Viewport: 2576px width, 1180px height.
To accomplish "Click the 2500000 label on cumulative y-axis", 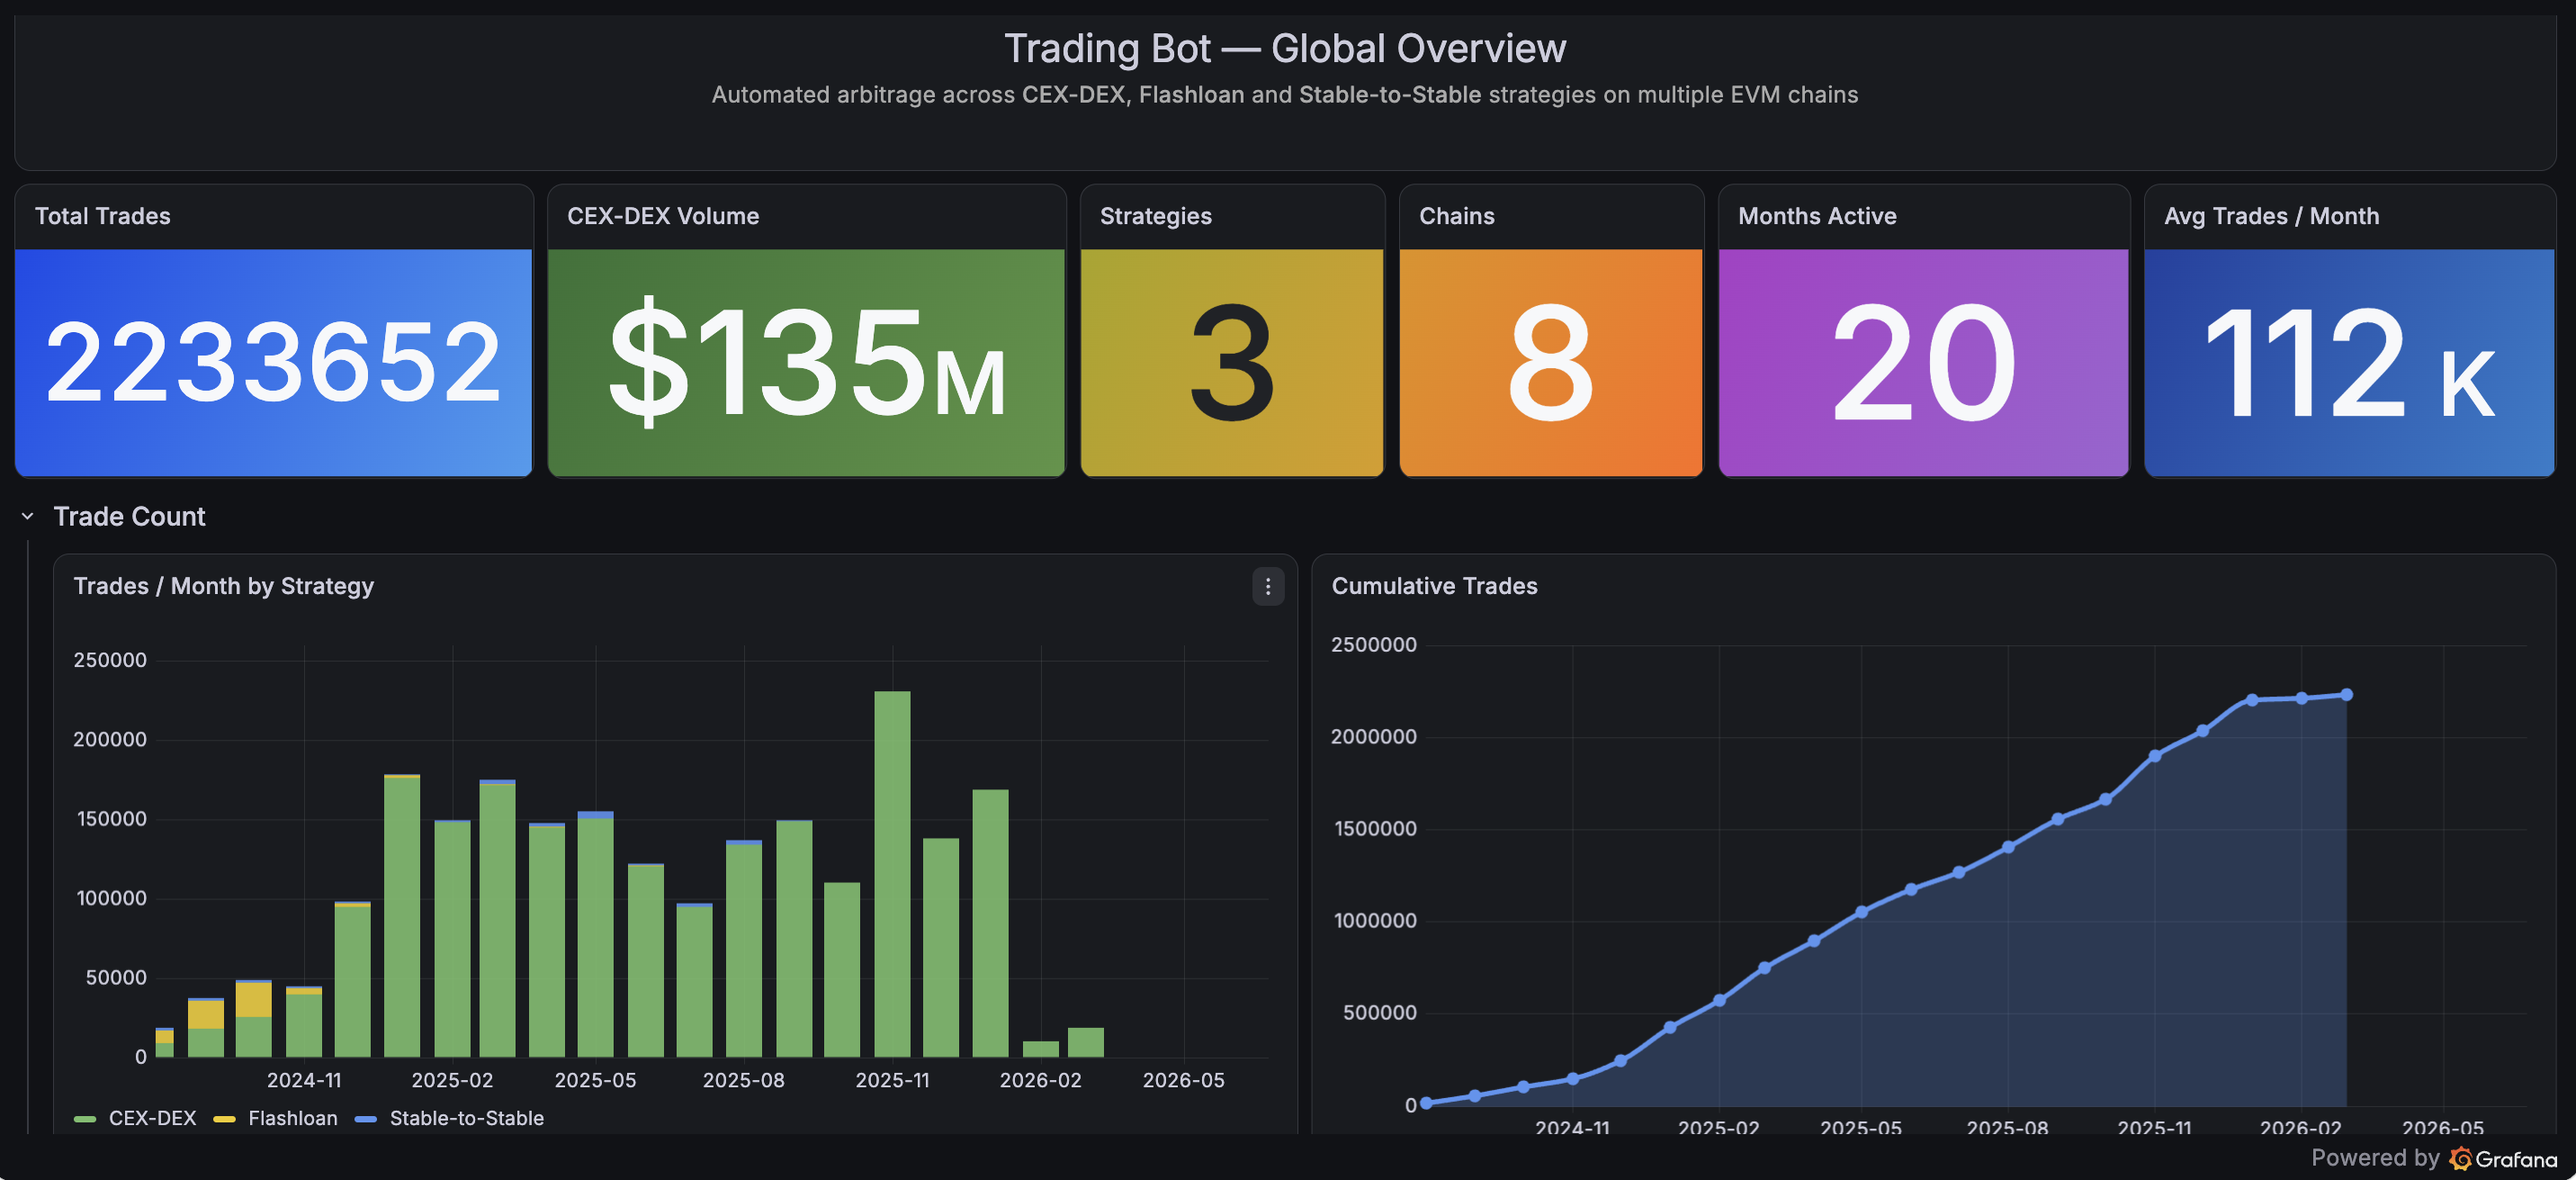I will pos(1373,645).
